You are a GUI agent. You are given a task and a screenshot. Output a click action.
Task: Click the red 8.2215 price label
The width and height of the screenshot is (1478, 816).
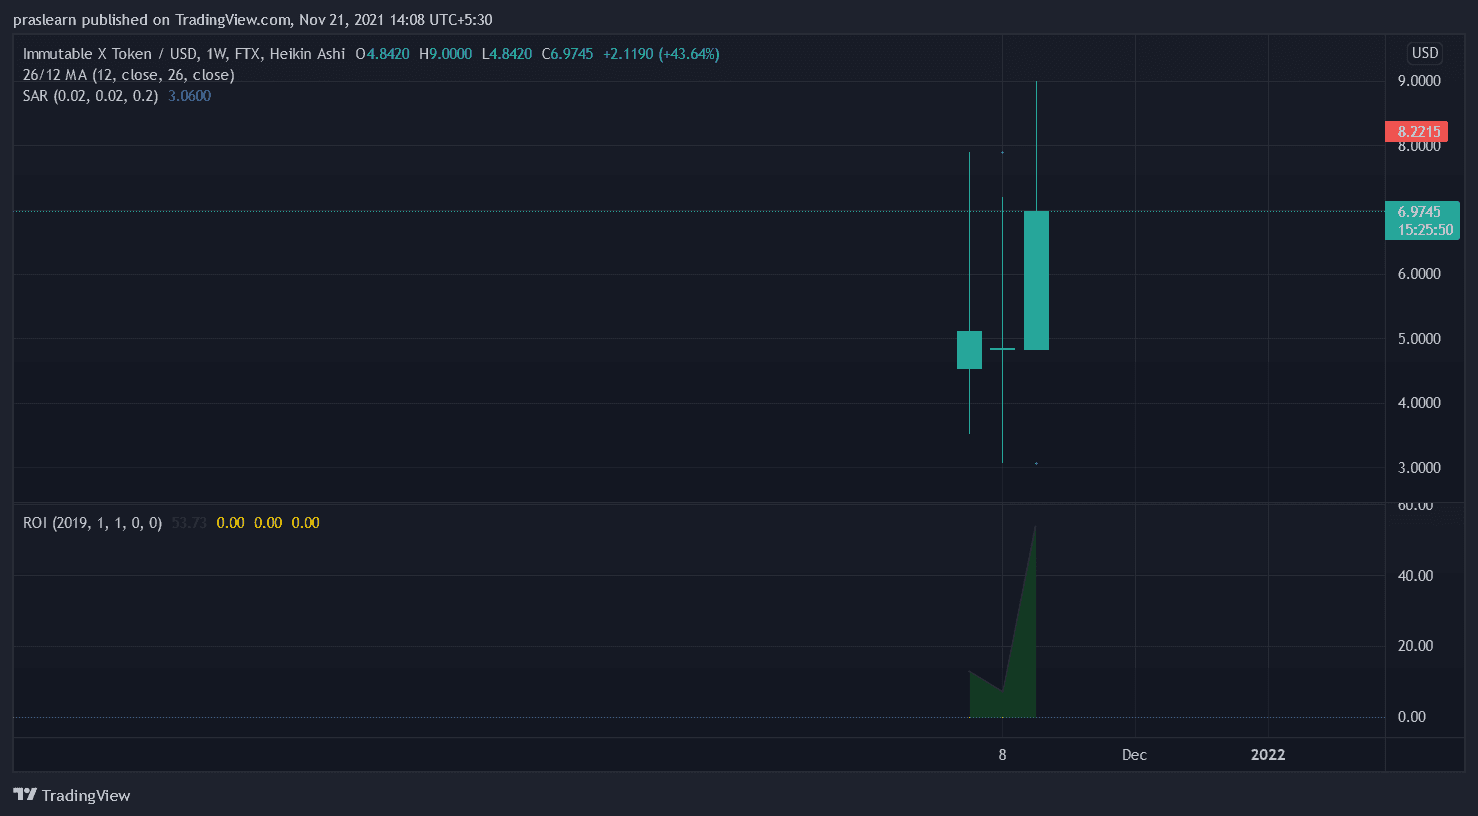[x=1417, y=131]
